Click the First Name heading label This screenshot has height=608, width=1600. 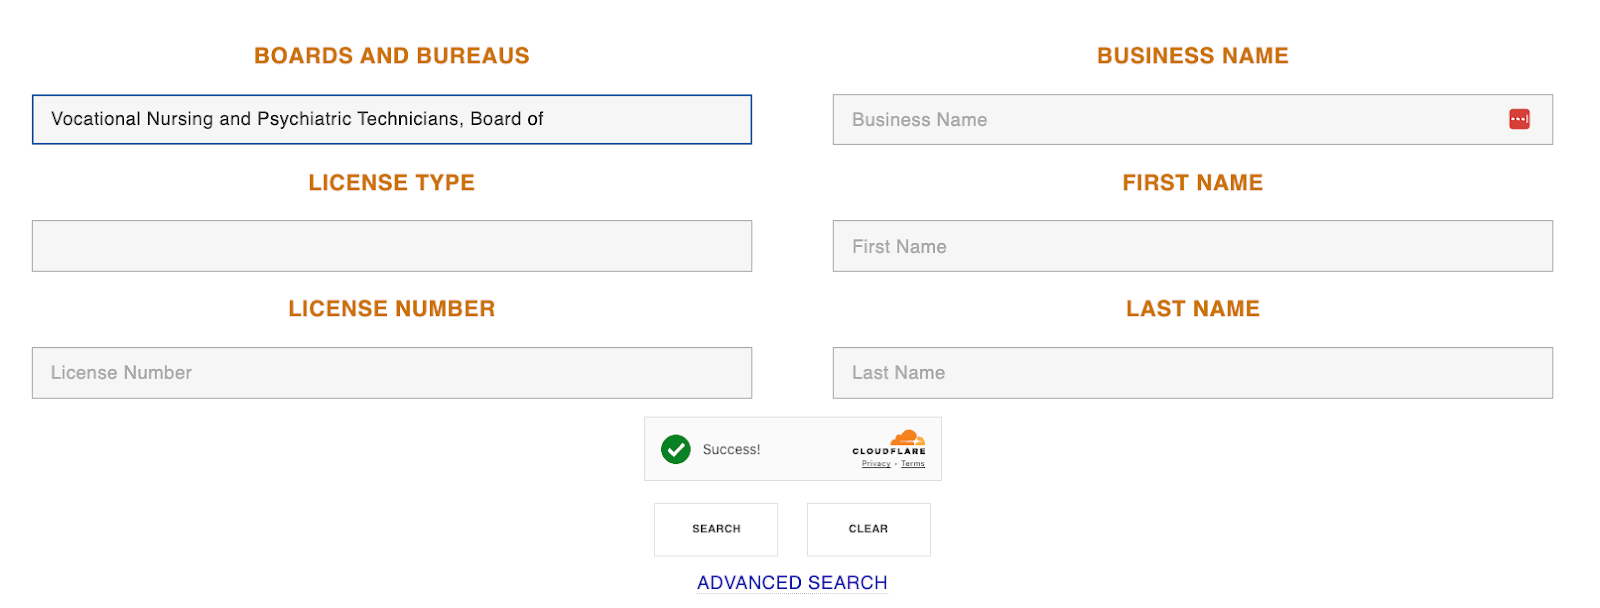[x=1192, y=183]
